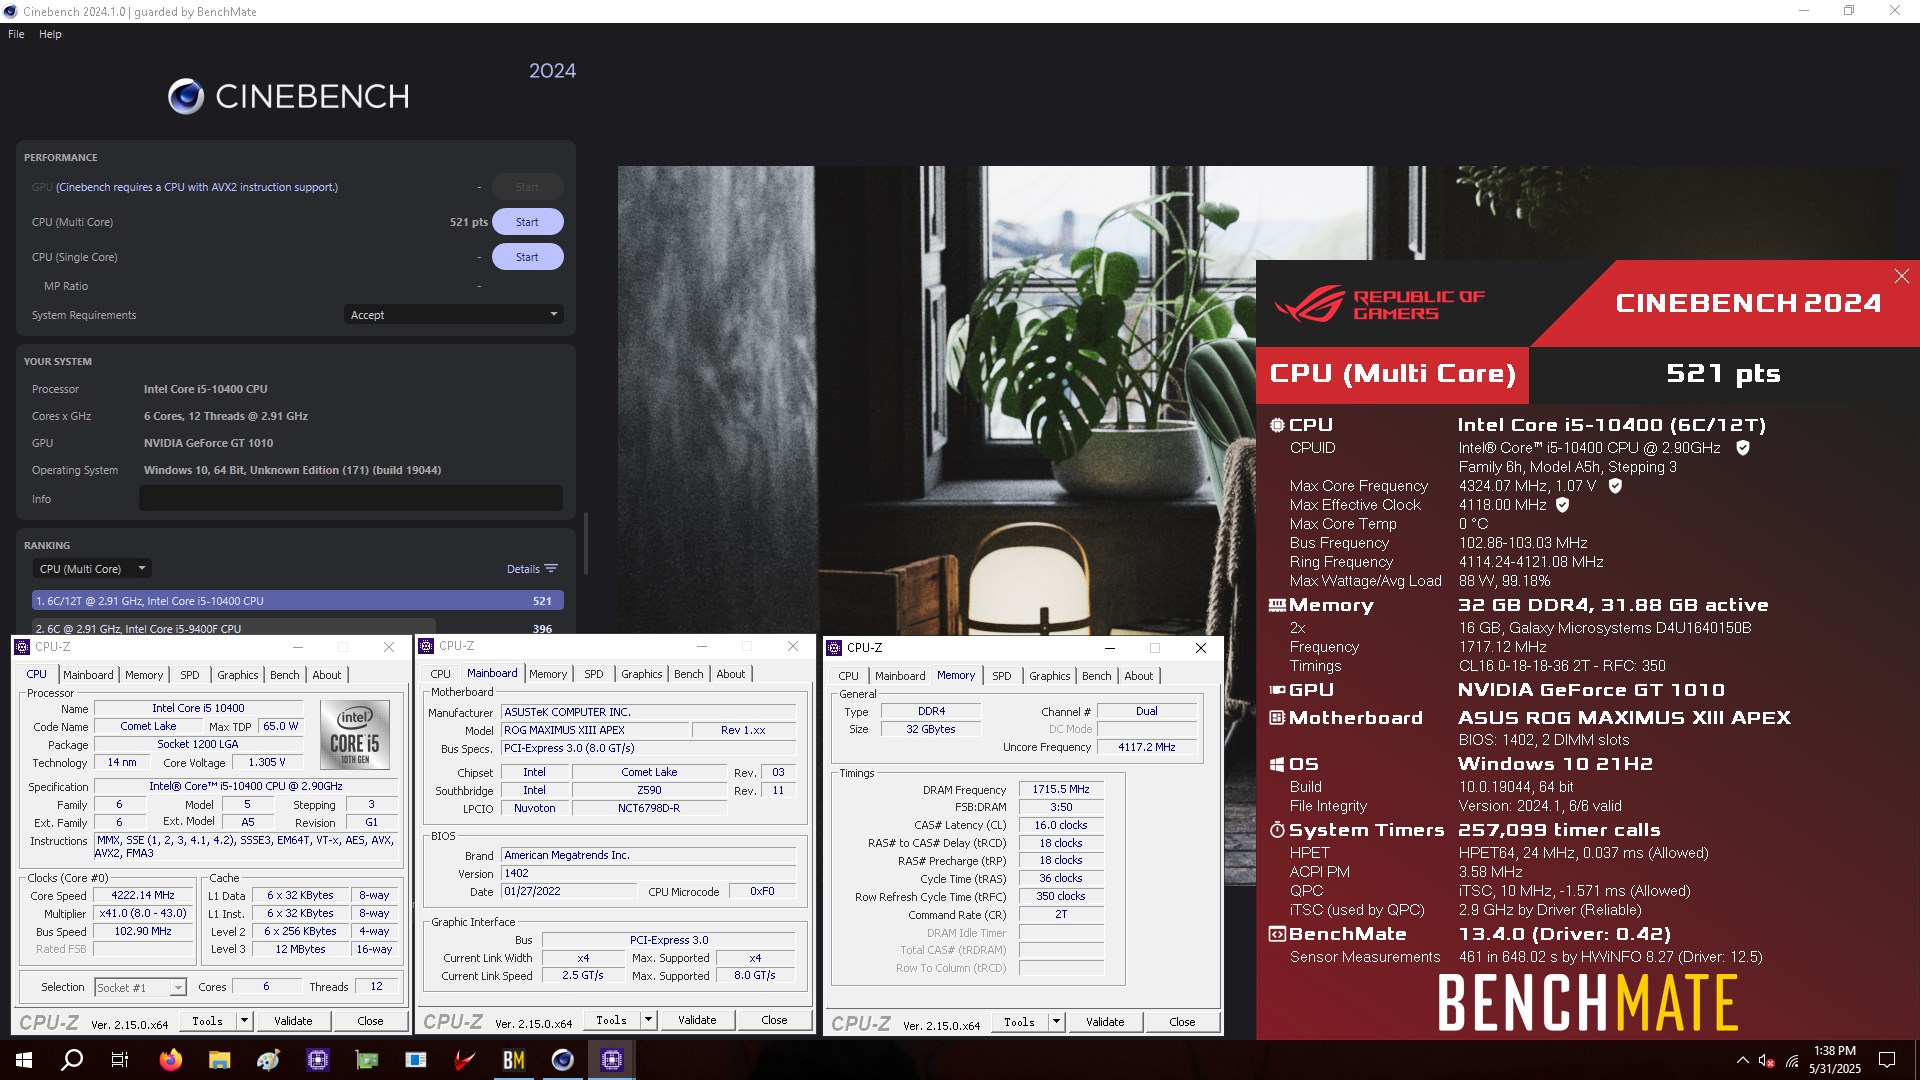Click Validate in CPU-Z CPU window

point(293,1021)
